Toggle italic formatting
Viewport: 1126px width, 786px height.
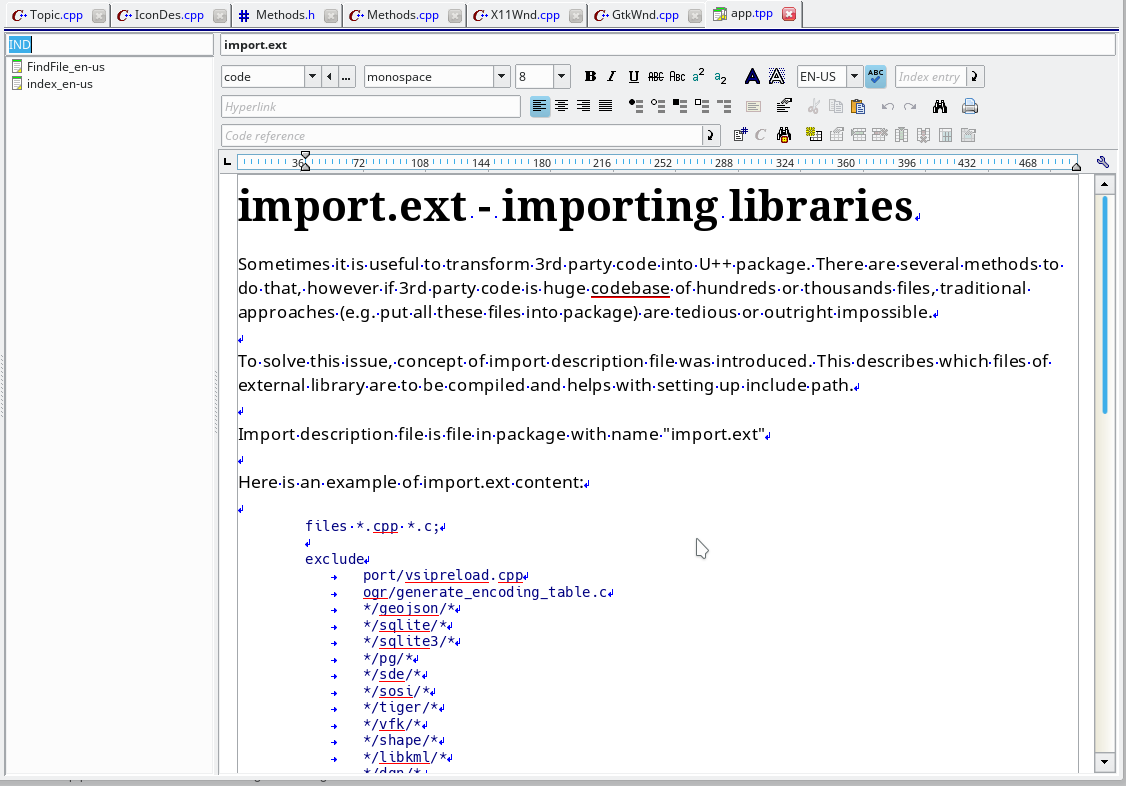click(611, 77)
